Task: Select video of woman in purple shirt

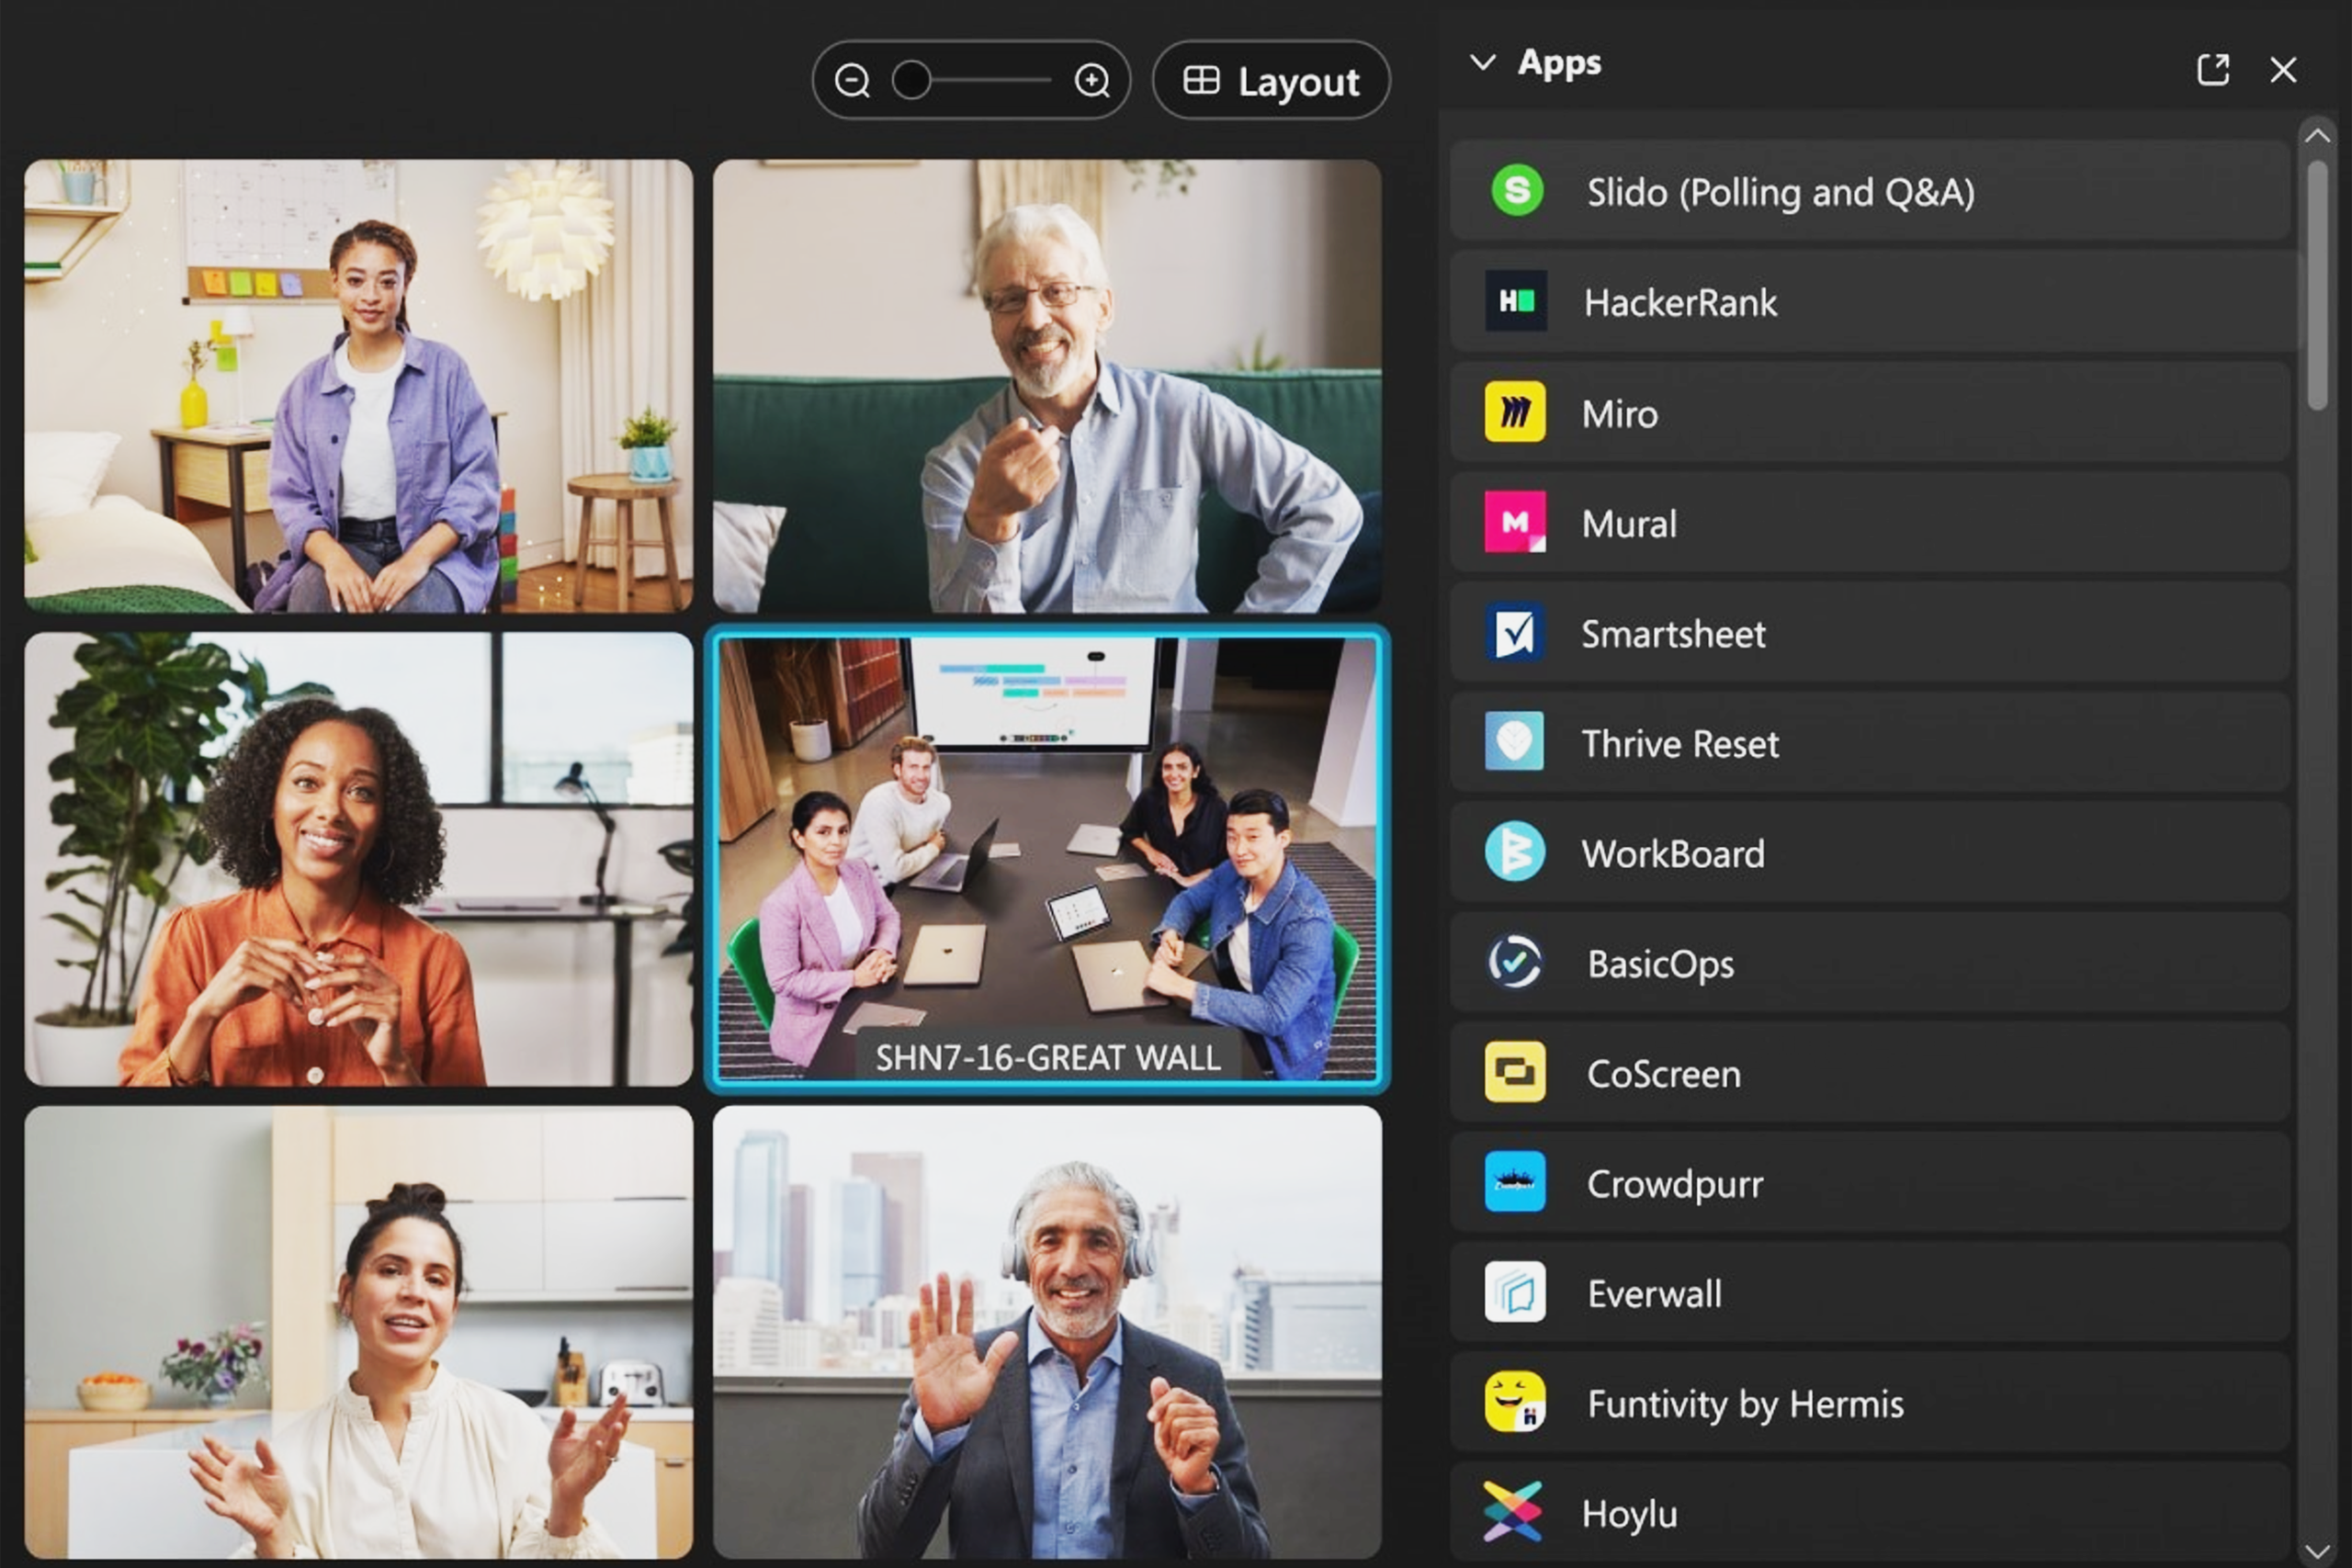Action: point(358,385)
